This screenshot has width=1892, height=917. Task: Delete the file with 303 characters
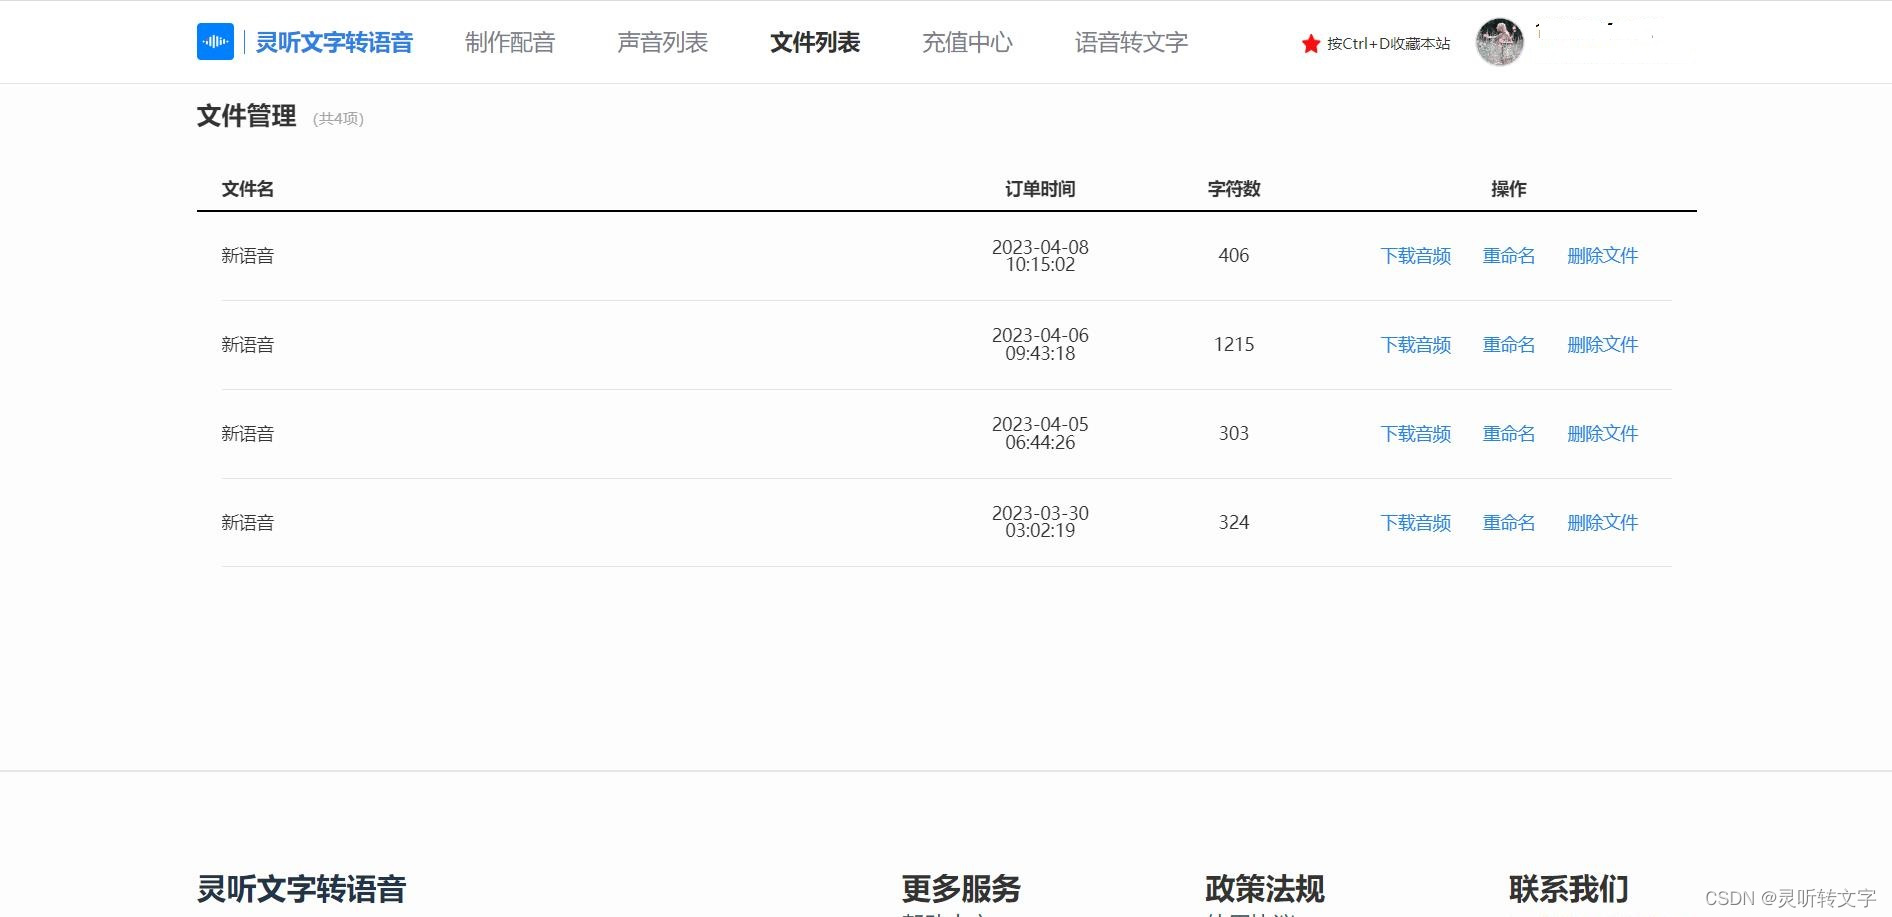1603,434
